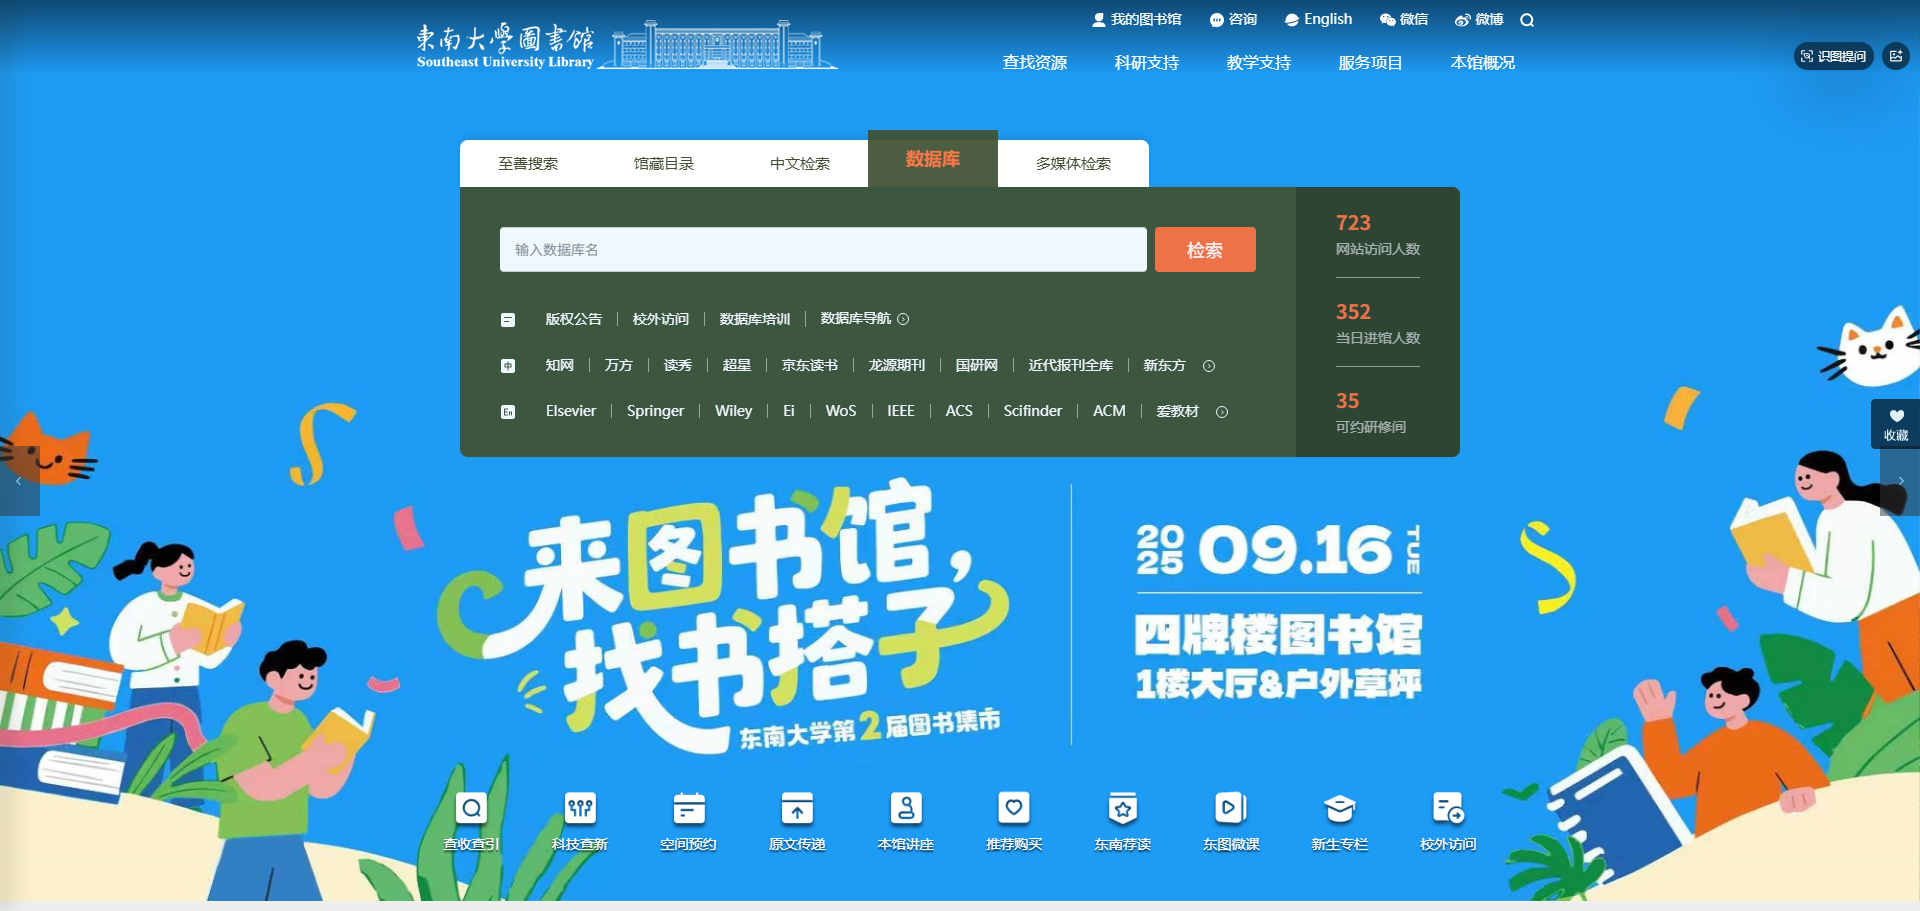Open the 京东读书 link
This screenshot has height=911, width=1920.
click(810, 365)
